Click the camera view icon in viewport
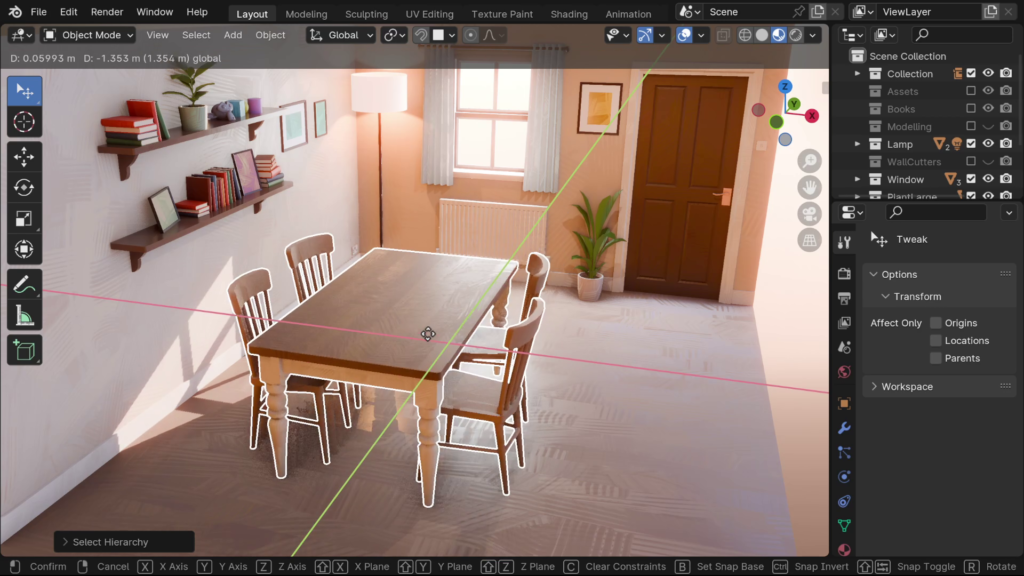The height and width of the screenshot is (576, 1024). click(809, 213)
